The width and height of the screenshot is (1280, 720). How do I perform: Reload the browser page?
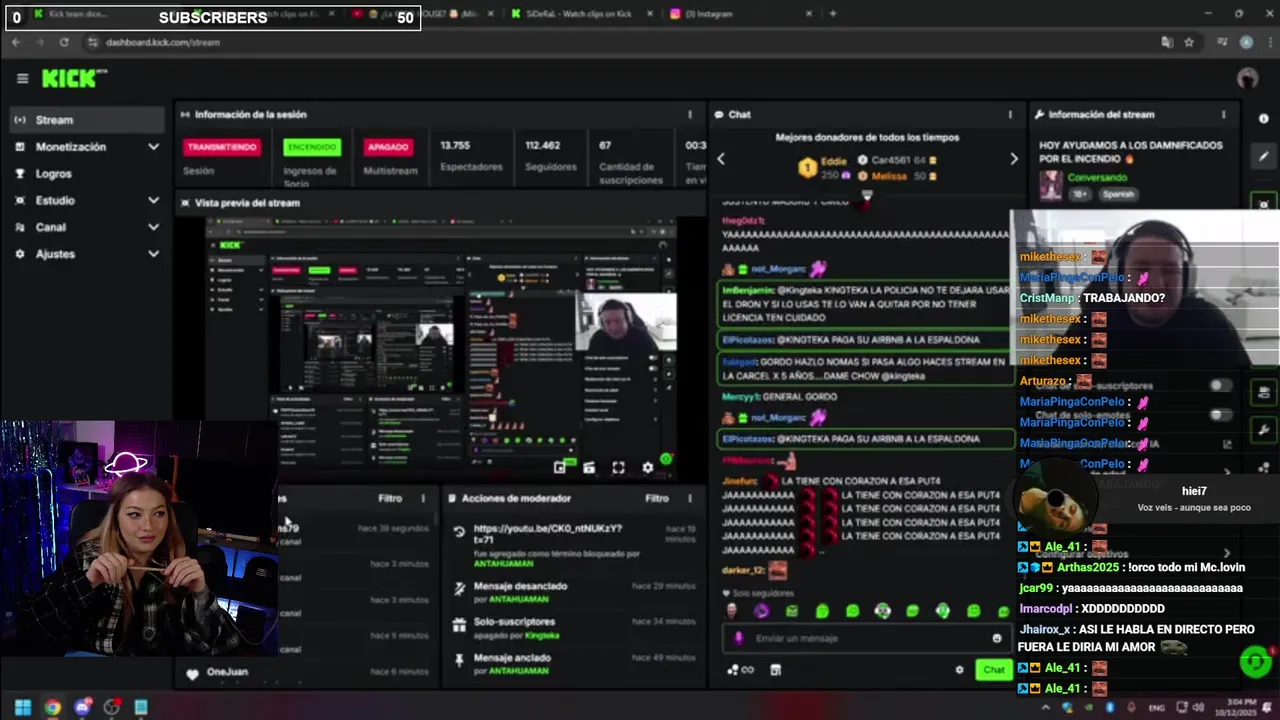click(64, 42)
